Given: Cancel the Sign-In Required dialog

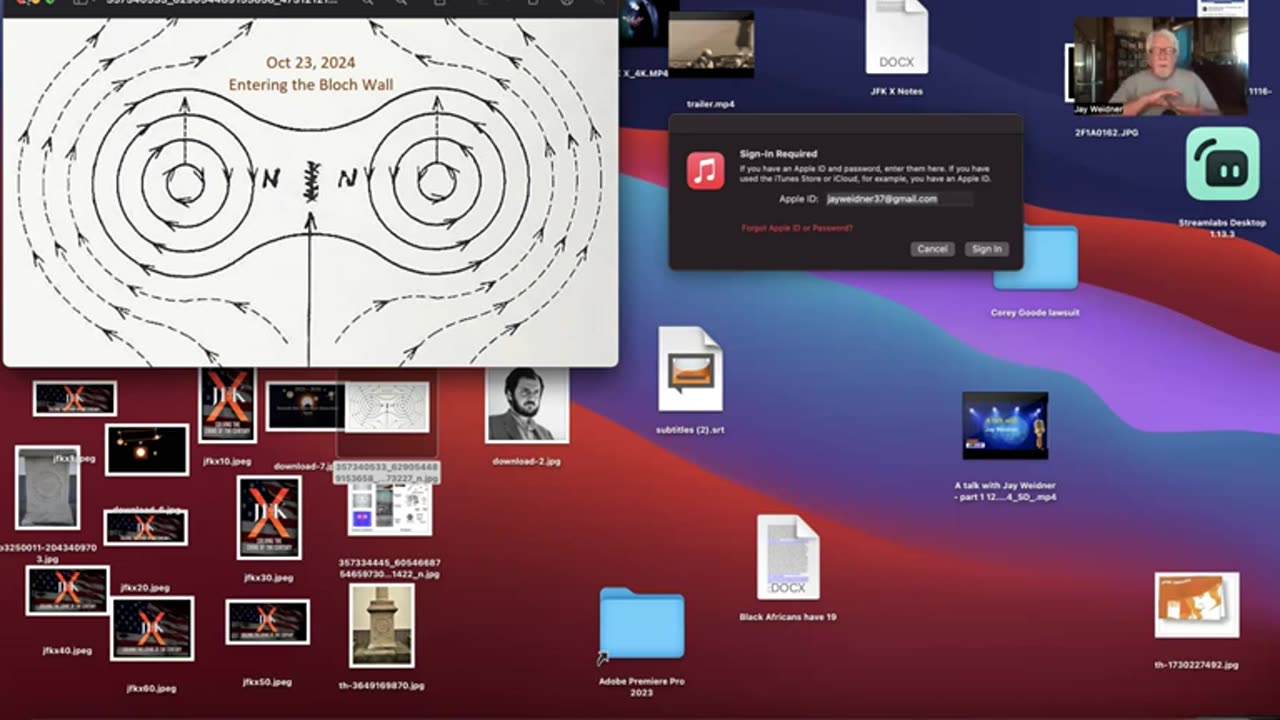Looking at the screenshot, I should coord(932,249).
